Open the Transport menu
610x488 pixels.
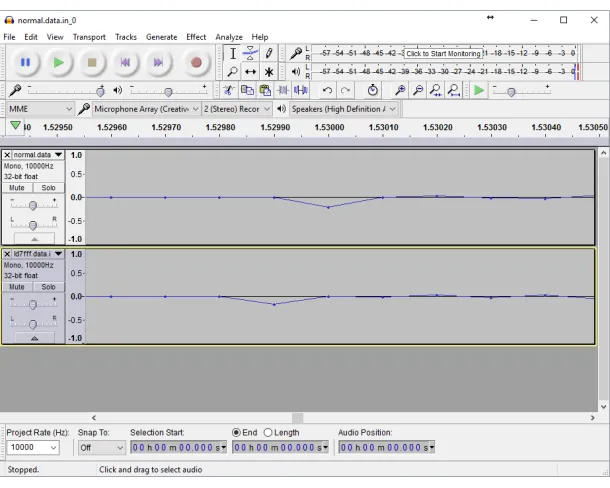click(89, 37)
